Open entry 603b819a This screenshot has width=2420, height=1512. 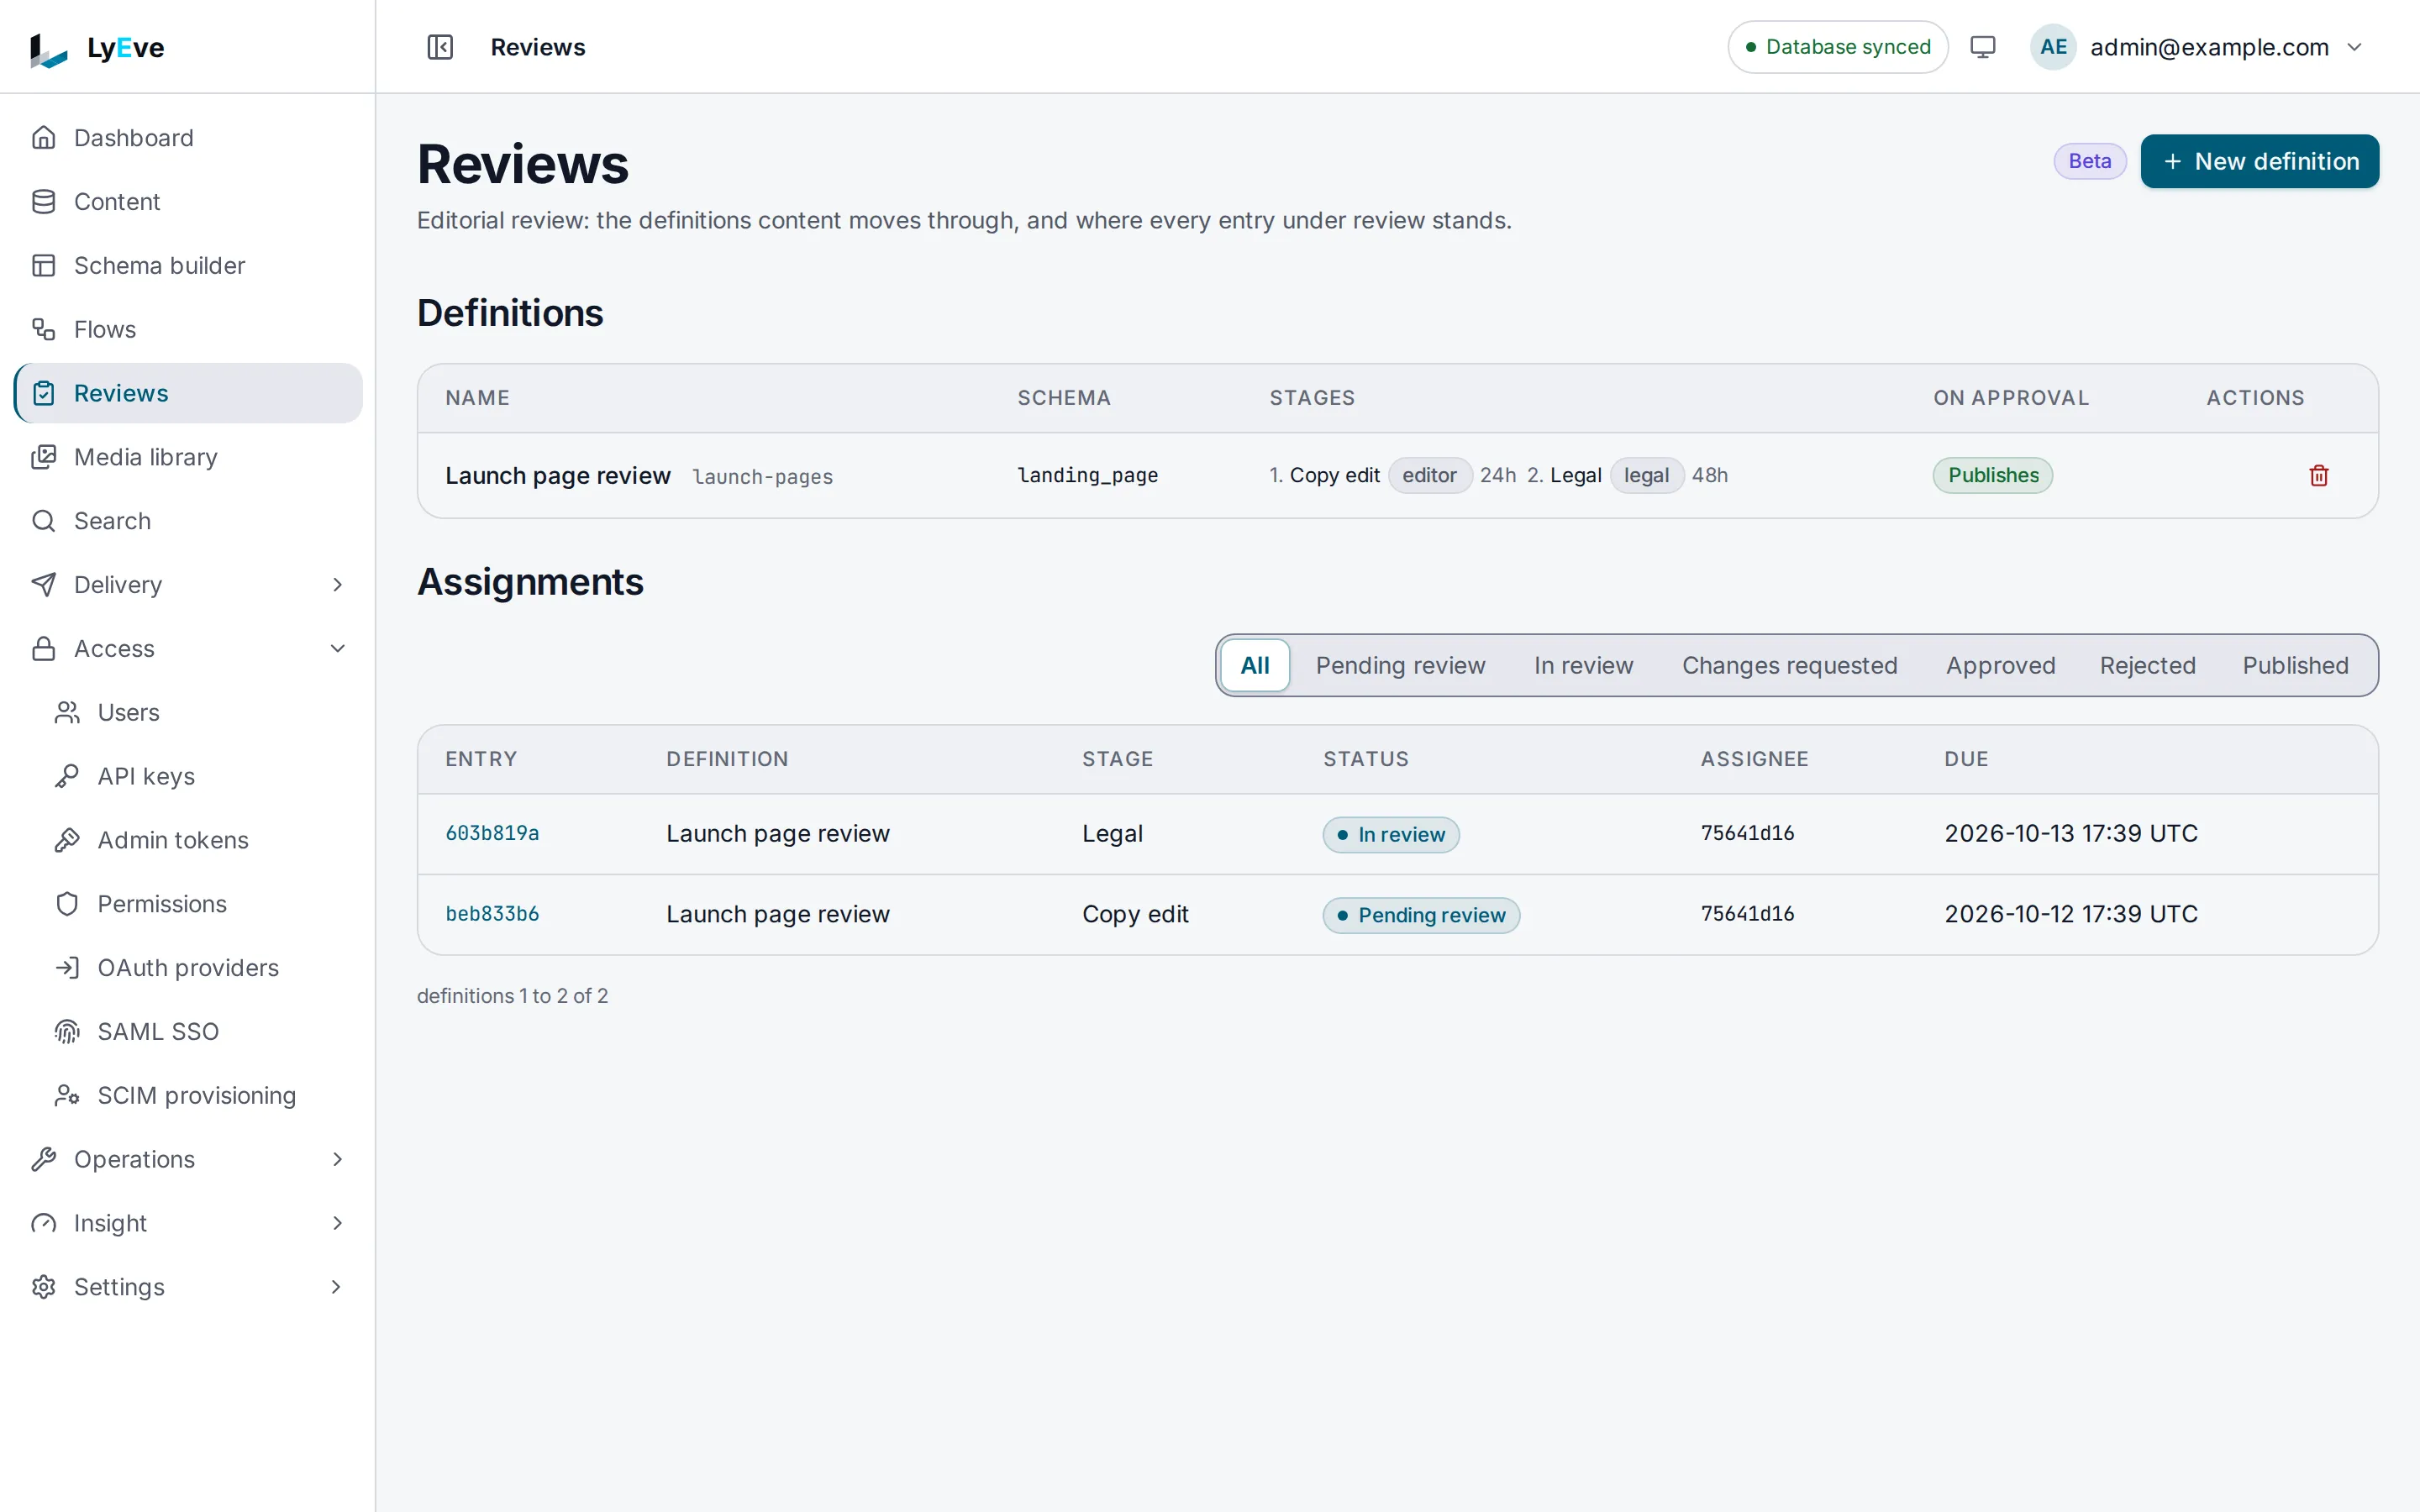point(492,834)
